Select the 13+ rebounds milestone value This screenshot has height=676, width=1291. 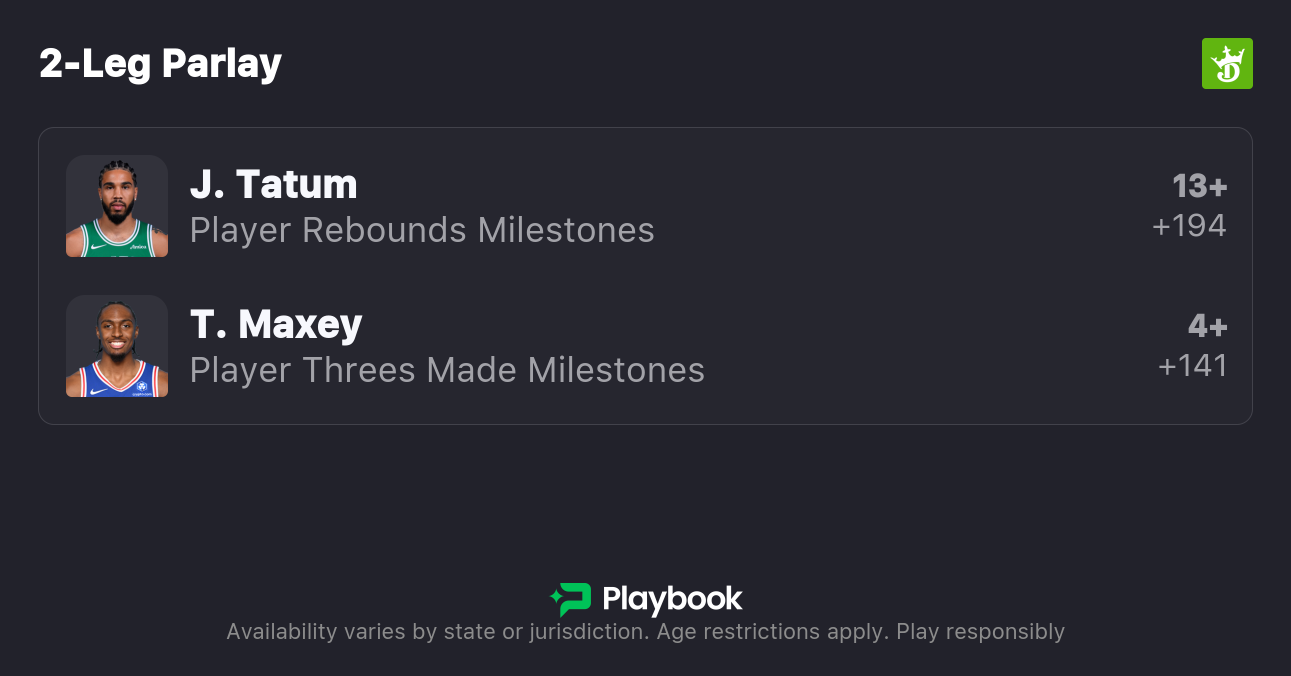point(1199,186)
